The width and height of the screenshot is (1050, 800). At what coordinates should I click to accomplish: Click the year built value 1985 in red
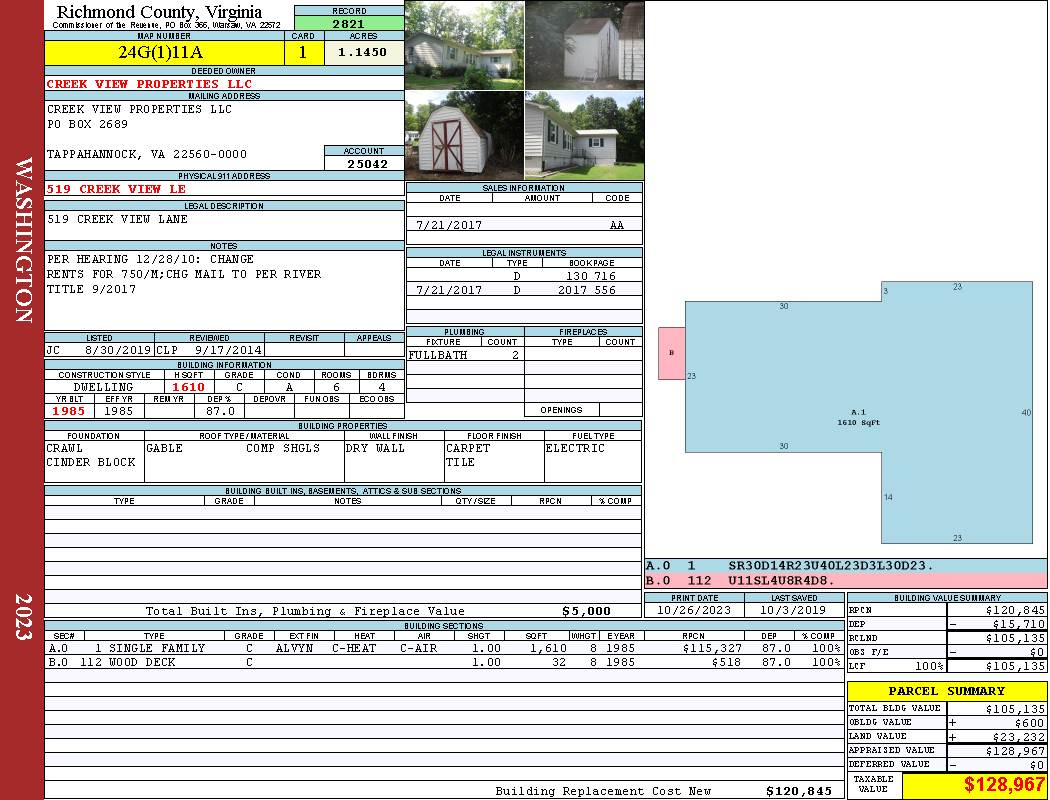pos(69,411)
